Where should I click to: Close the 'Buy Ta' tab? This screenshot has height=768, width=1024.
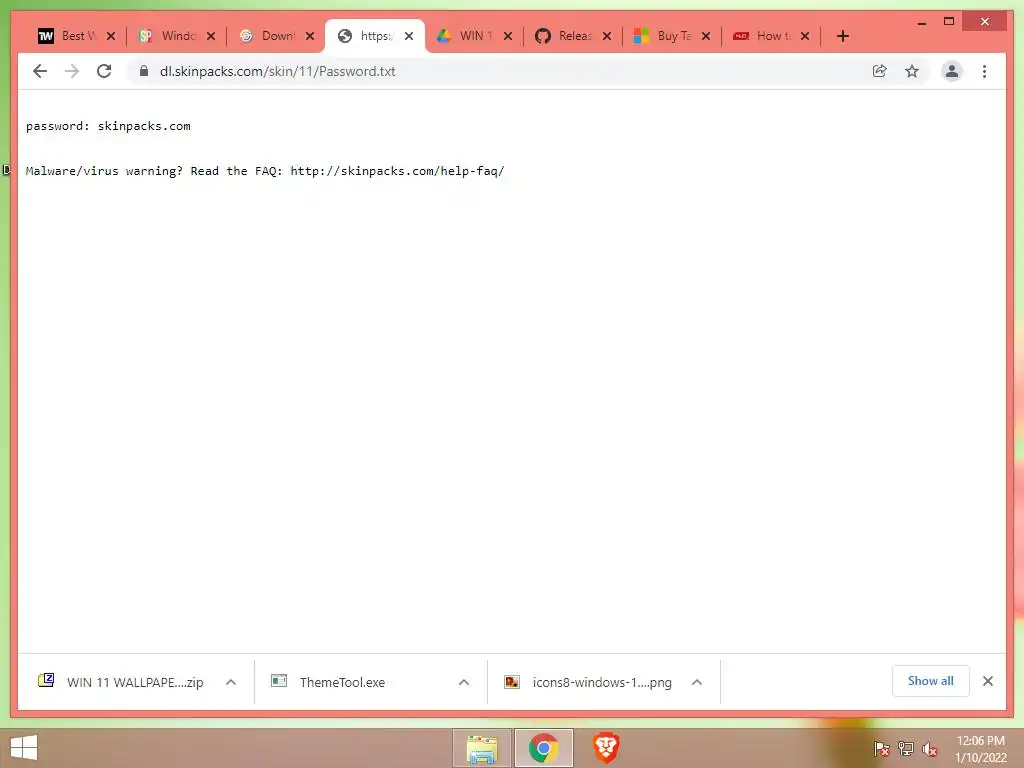coord(706,36)
